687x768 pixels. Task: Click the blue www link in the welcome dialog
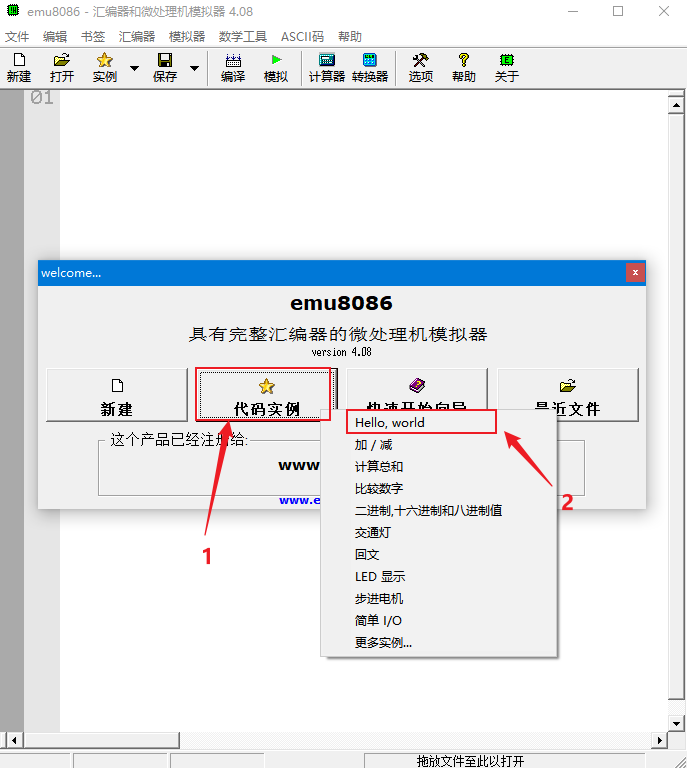pos(299,500)
